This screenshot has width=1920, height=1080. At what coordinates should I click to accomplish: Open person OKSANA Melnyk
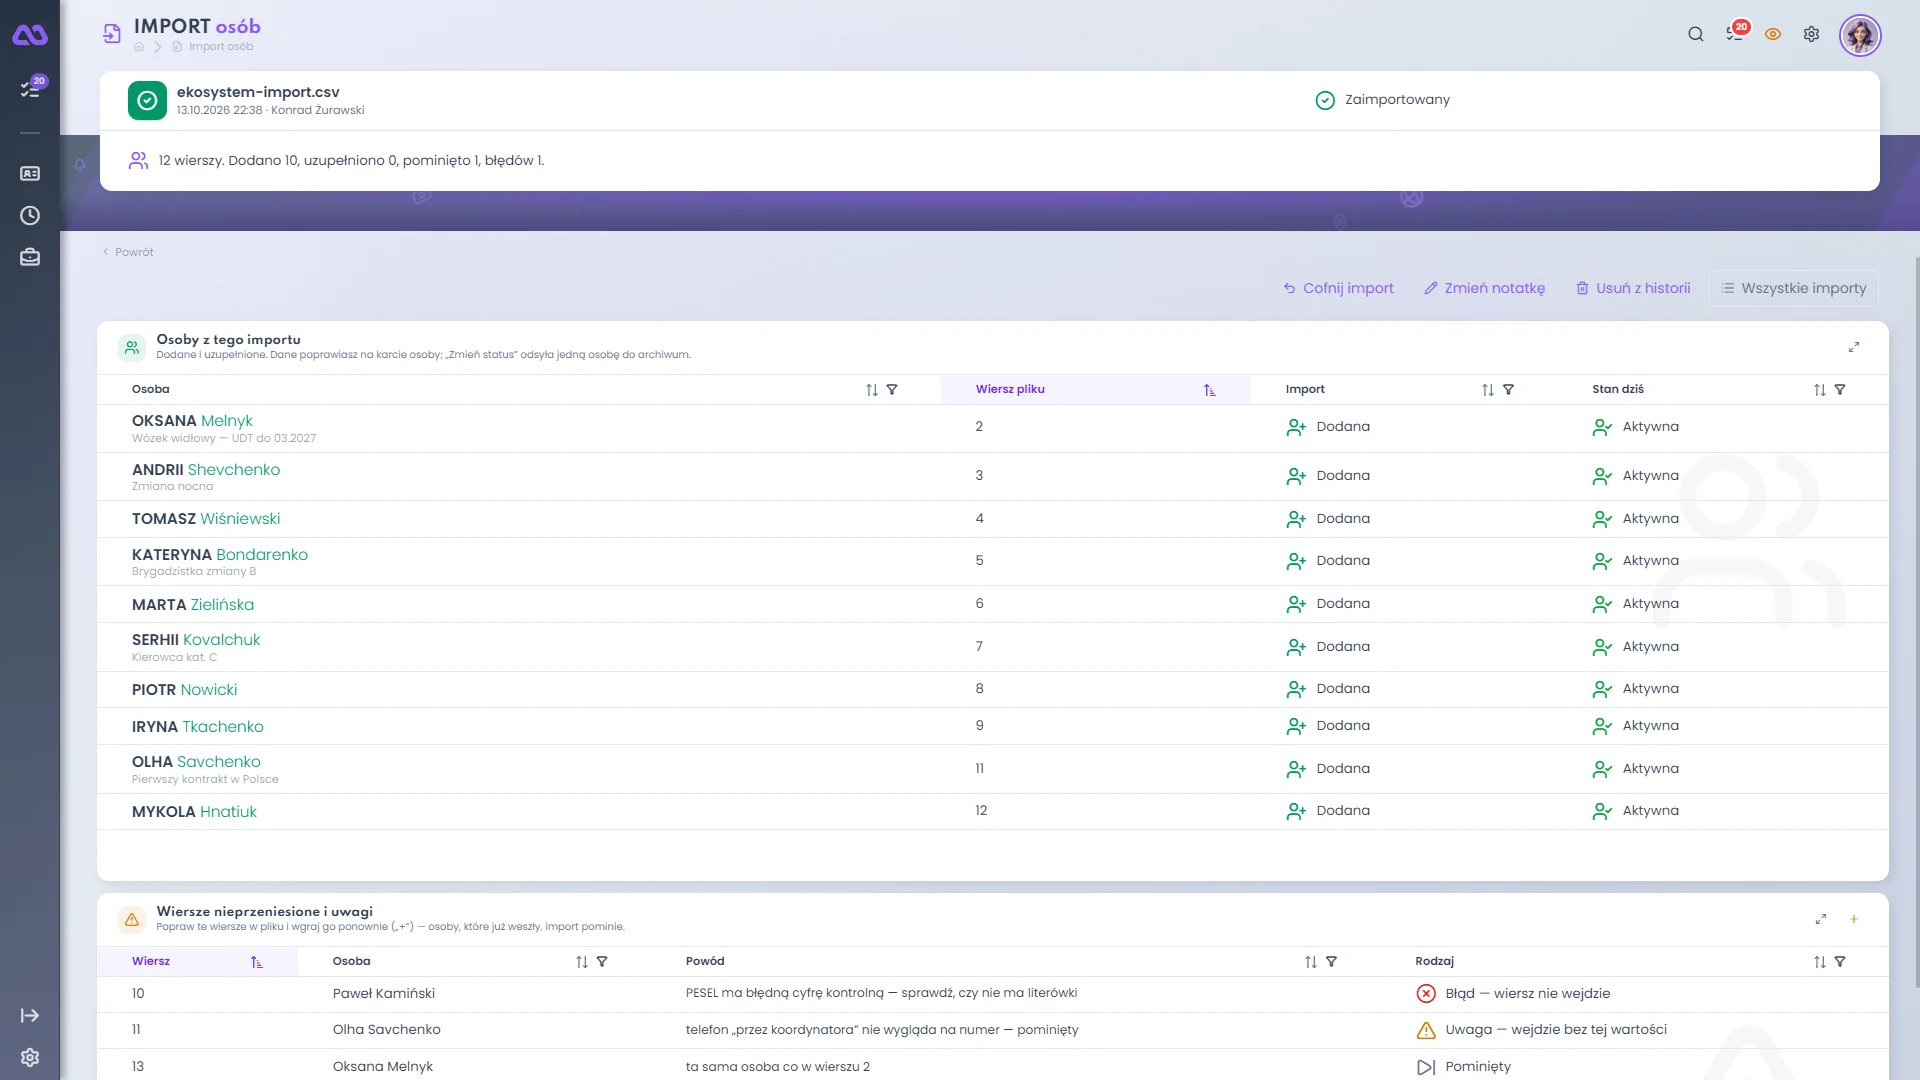(192, 421)
